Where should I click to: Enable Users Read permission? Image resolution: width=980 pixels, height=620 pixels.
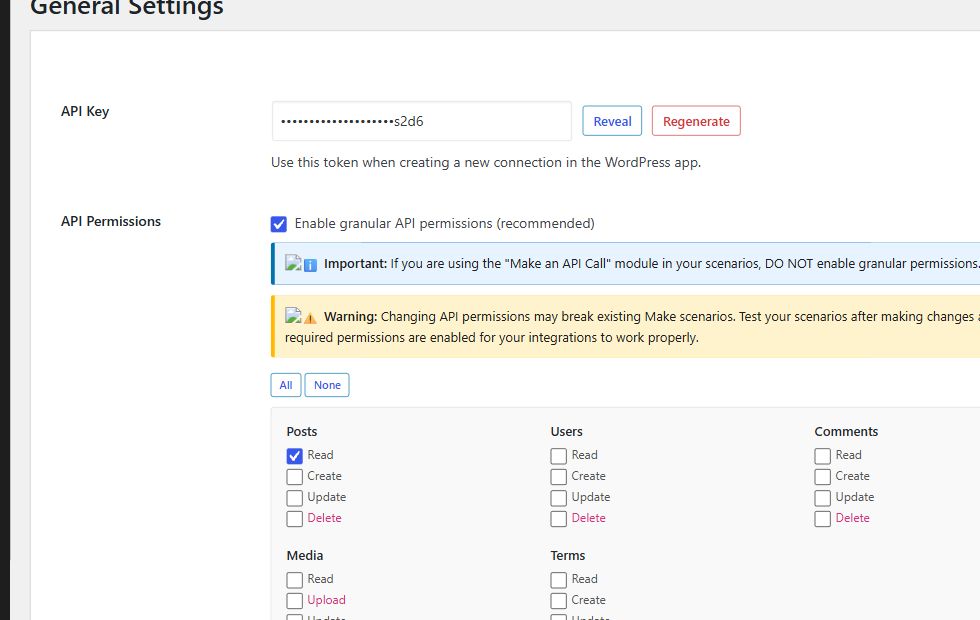[559, 456]
